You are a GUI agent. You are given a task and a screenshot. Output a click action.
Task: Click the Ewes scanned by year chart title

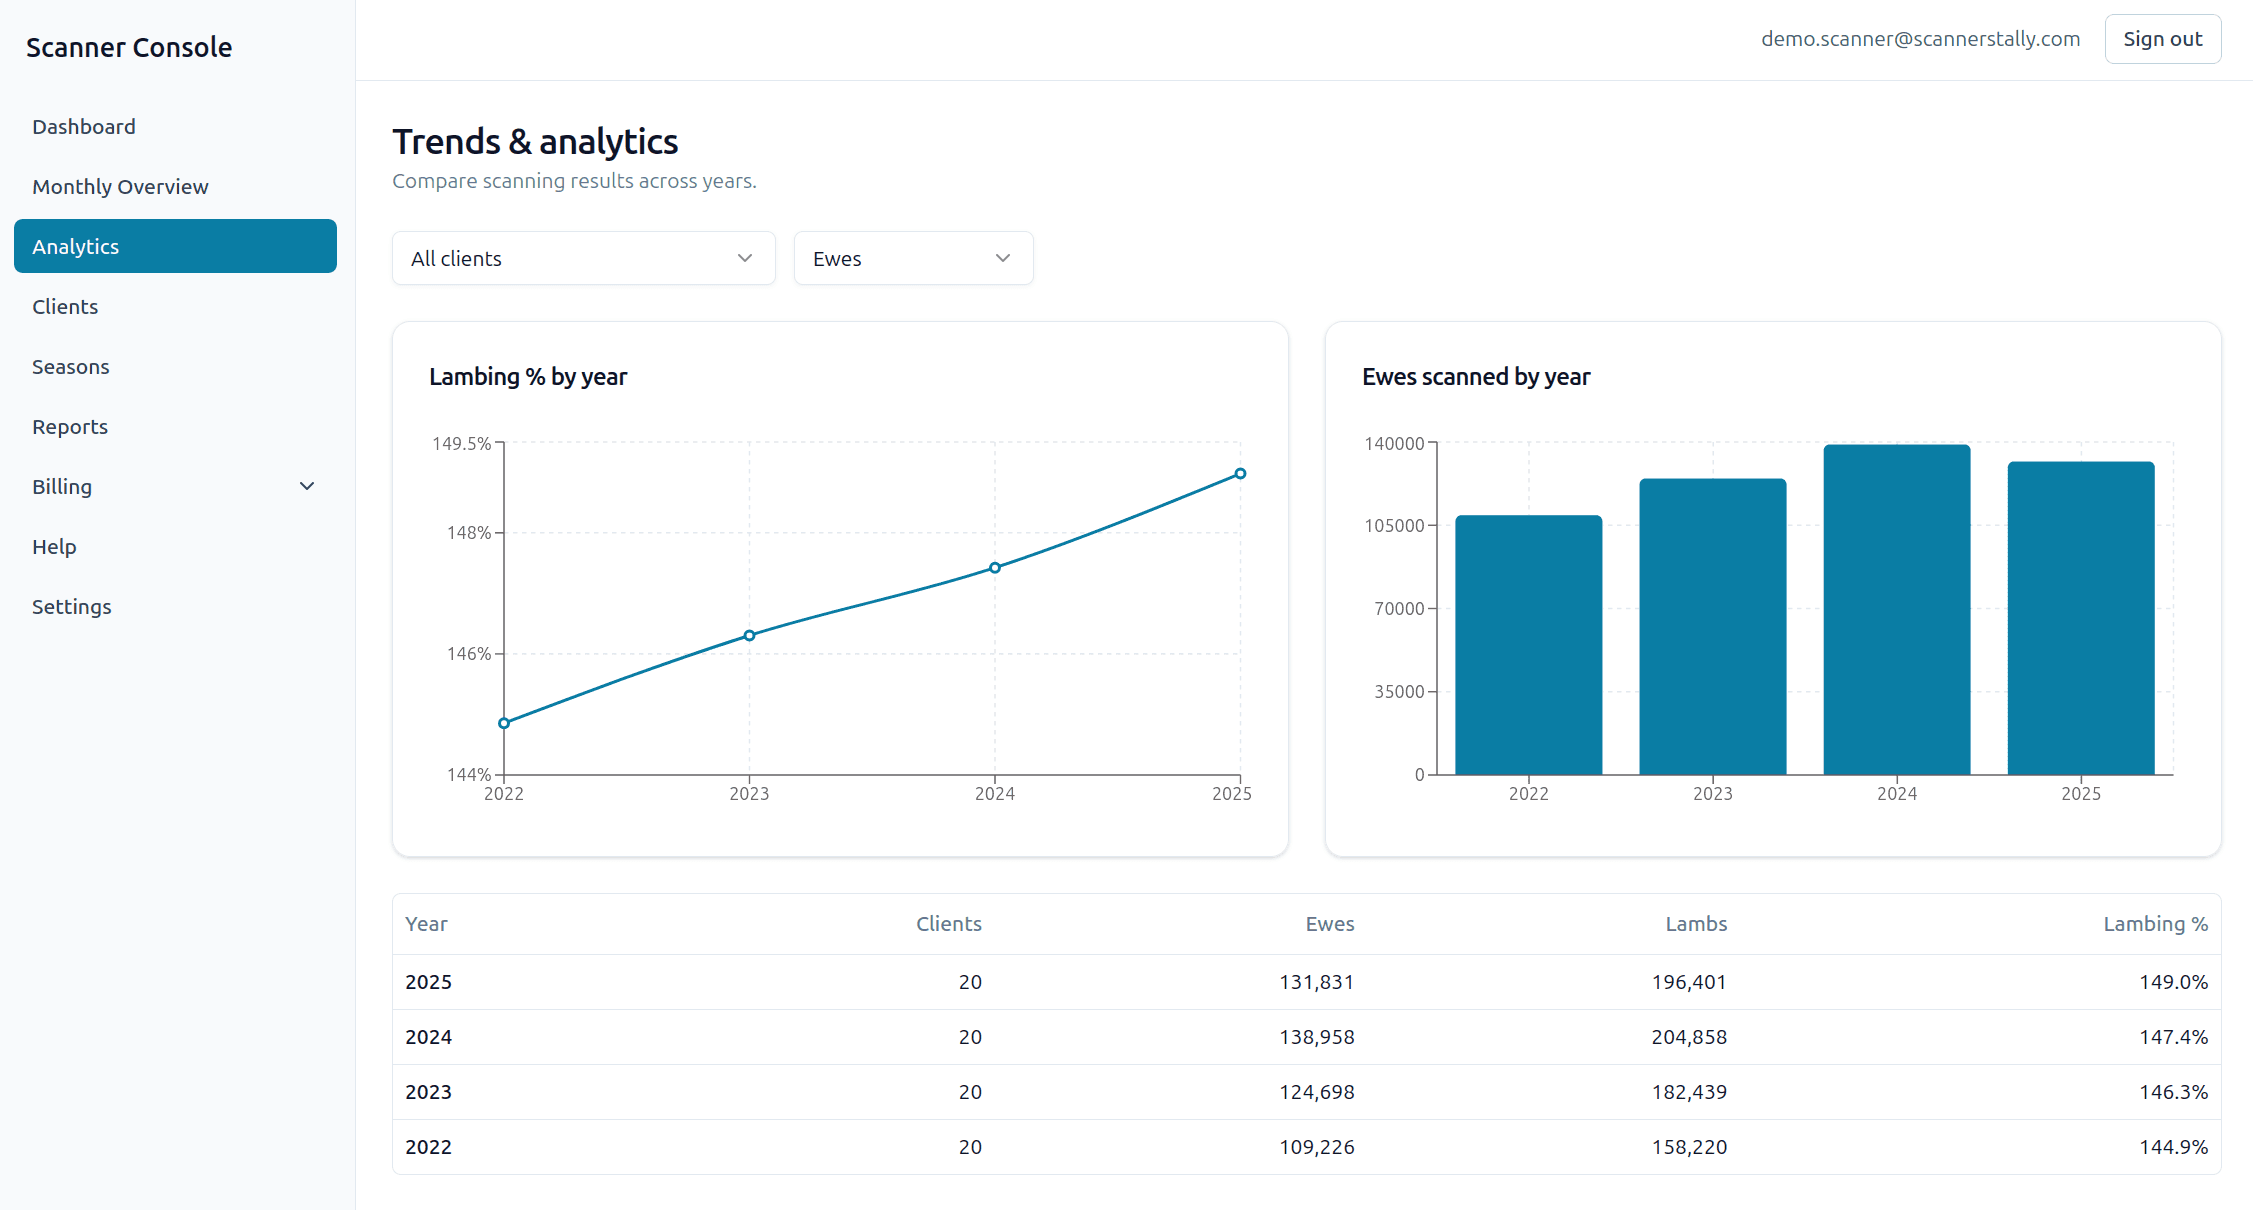1476,377
